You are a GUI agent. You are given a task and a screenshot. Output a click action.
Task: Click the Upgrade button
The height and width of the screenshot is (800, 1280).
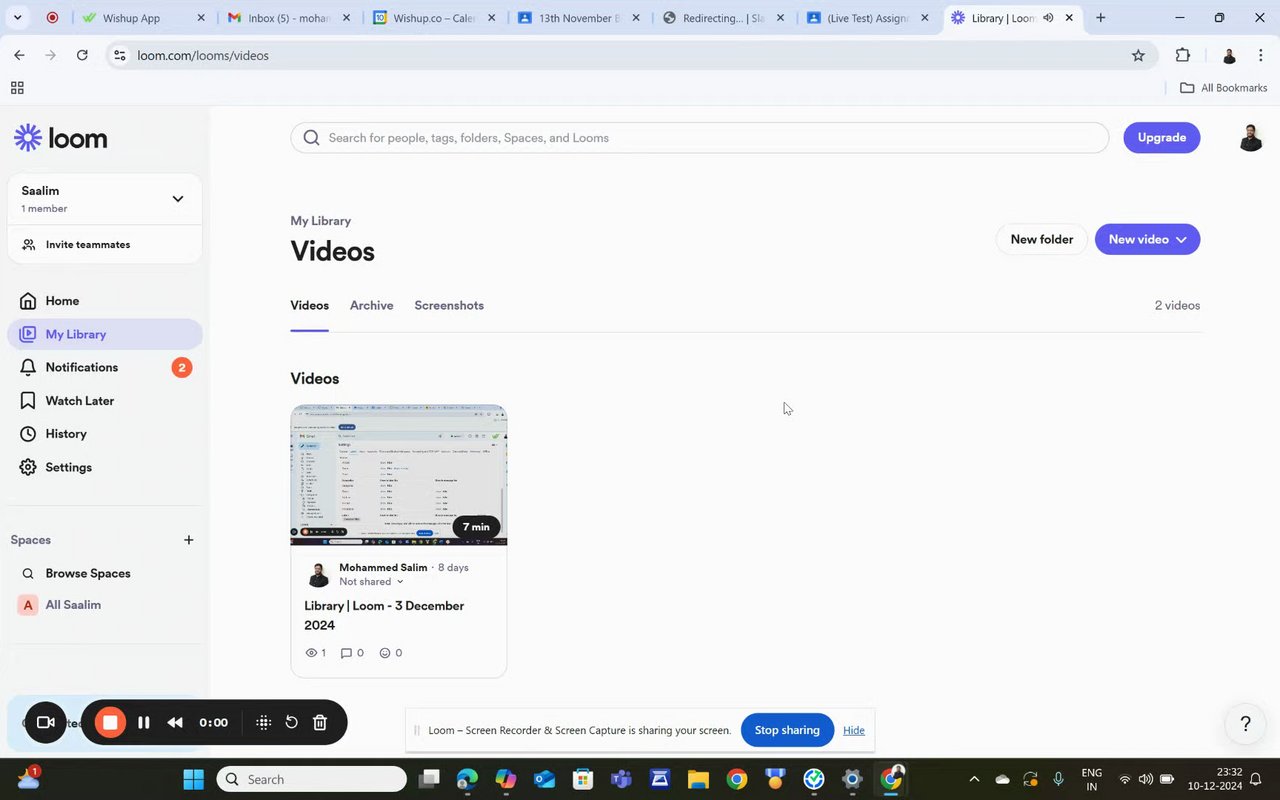tap(1161, 138)
